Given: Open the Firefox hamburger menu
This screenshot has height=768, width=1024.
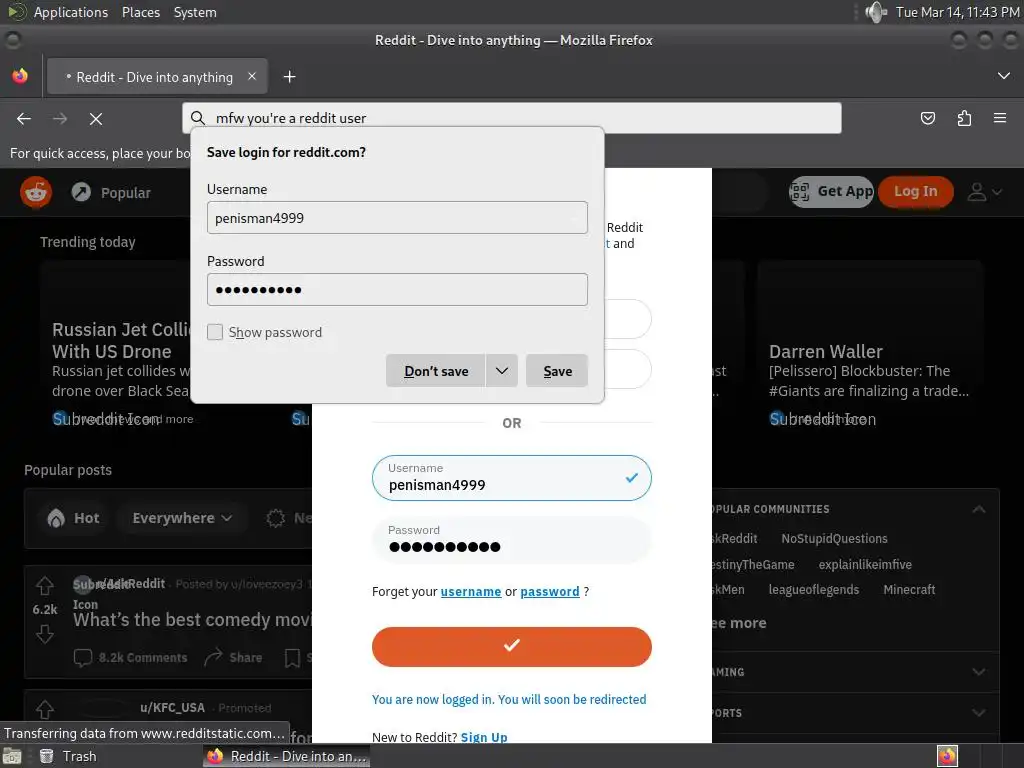Looking at the screenshot, I should (1000, 118).
